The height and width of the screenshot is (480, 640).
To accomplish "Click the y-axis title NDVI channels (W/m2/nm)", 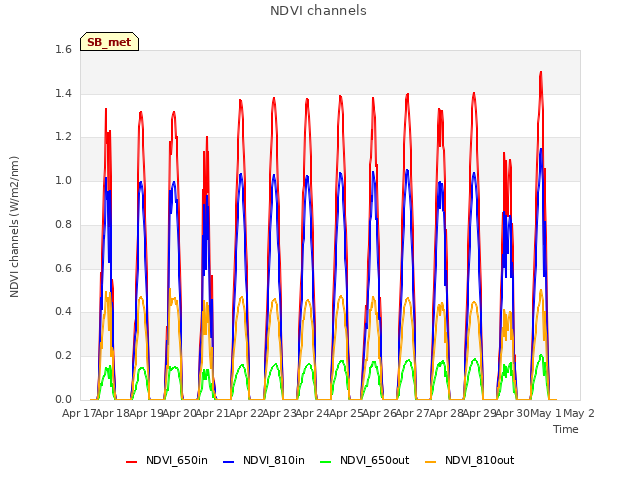I will pyautogui.click(x=14, y=227).
